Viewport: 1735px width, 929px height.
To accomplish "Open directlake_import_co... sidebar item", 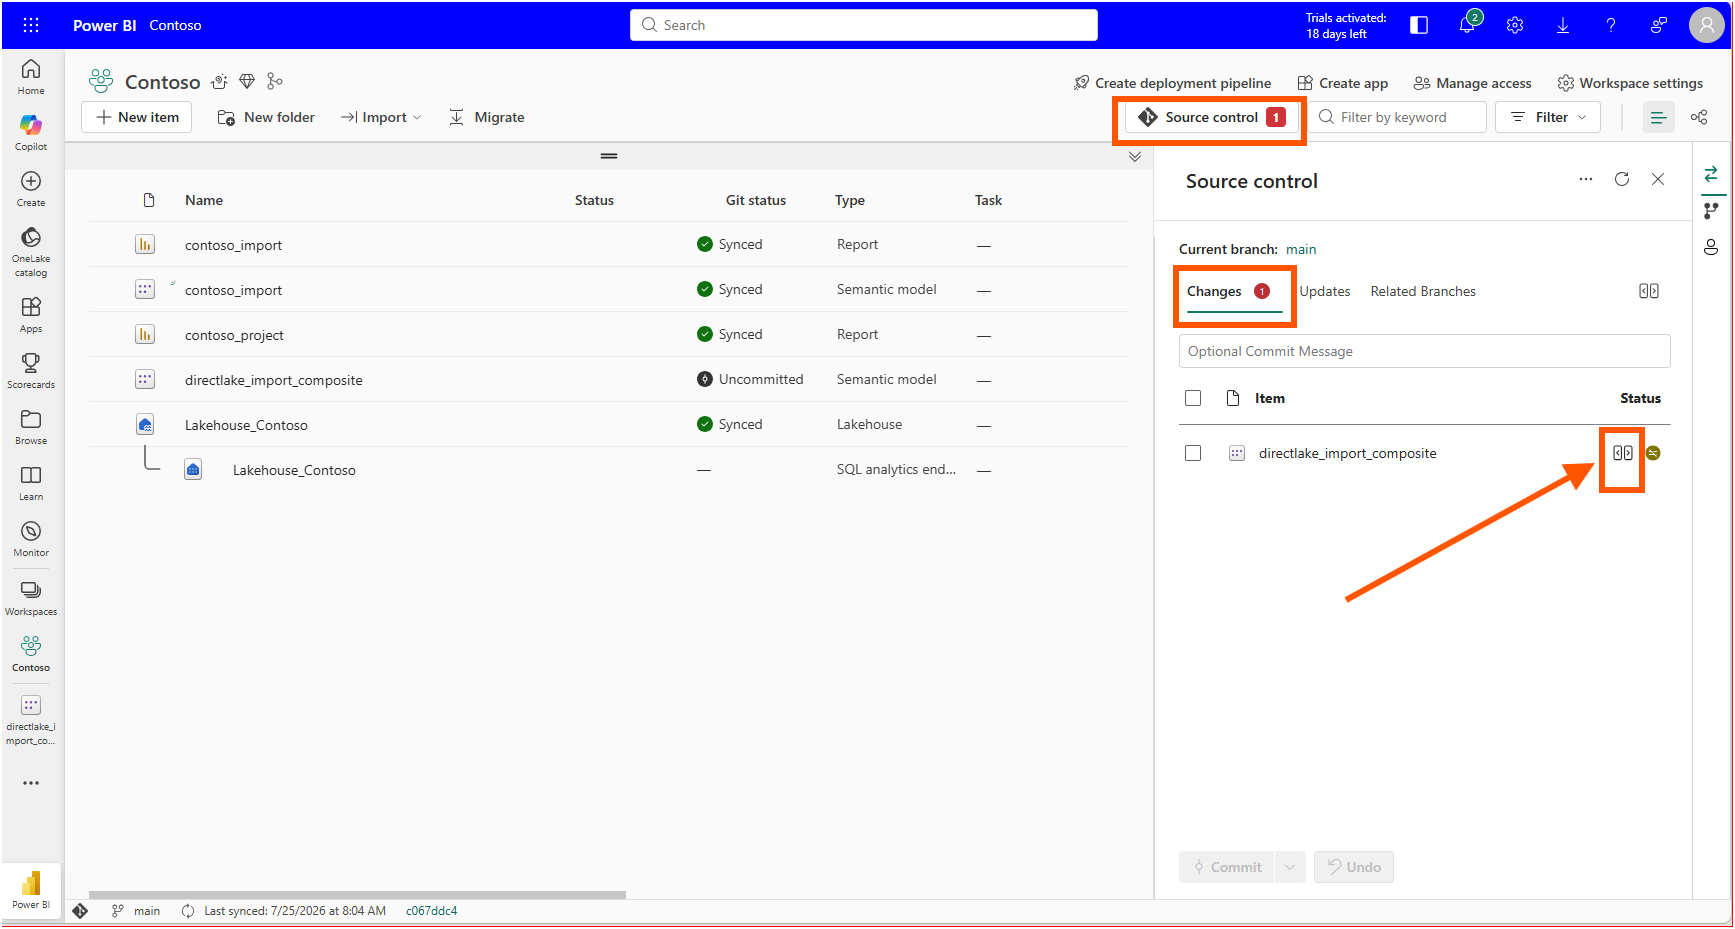I will tap(31, 719).
